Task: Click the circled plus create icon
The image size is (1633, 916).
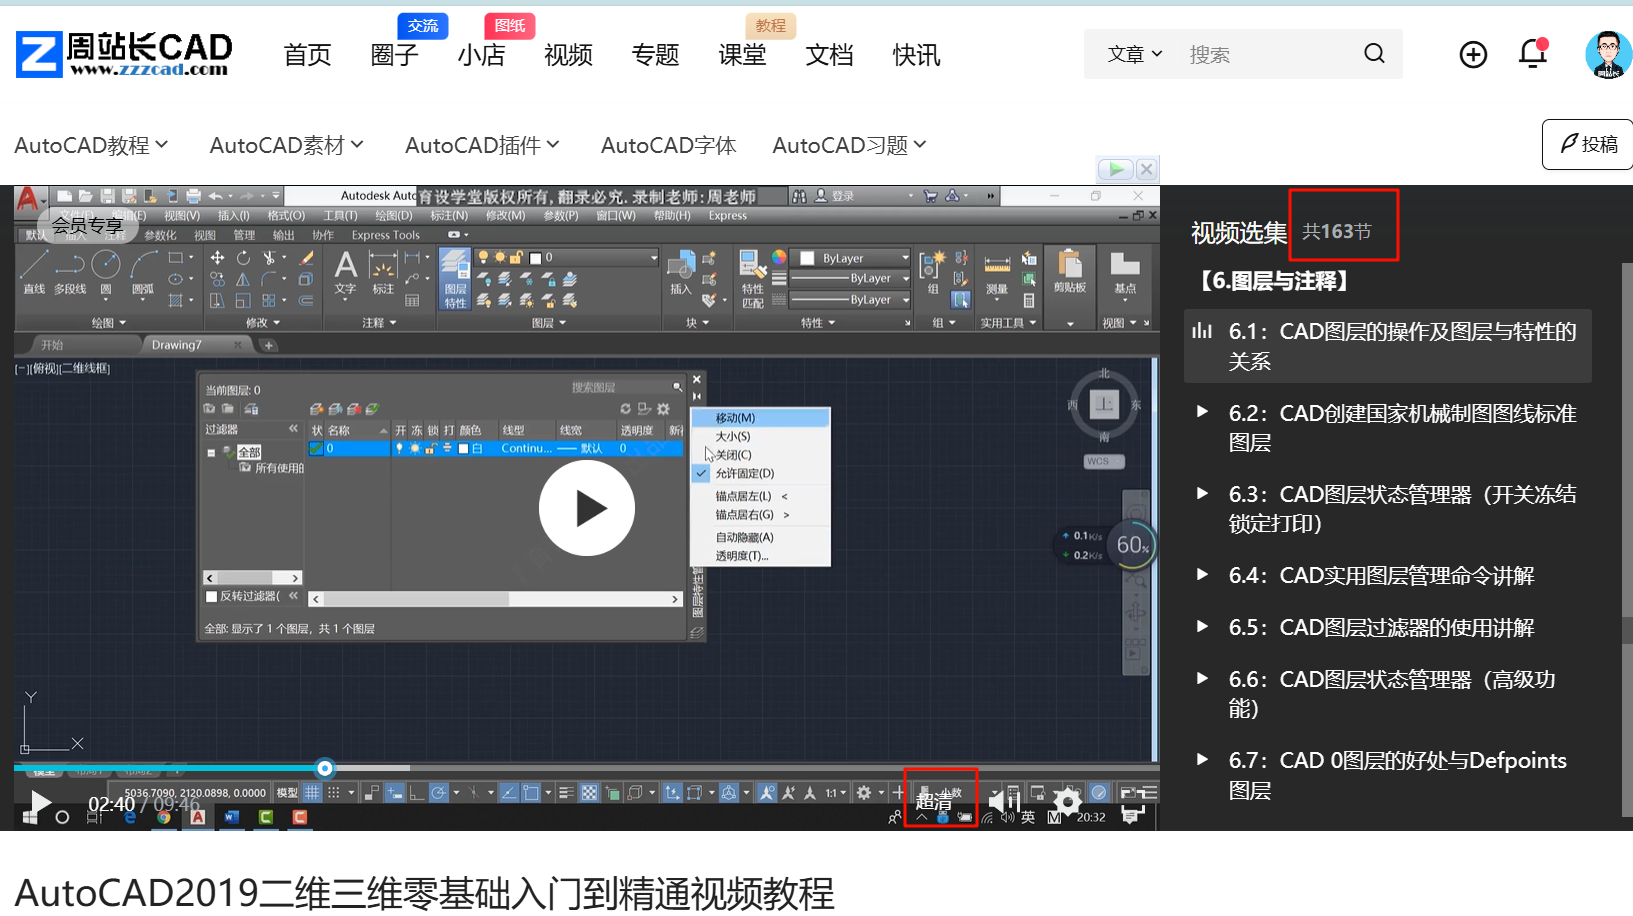Action: click(1473, 54)
